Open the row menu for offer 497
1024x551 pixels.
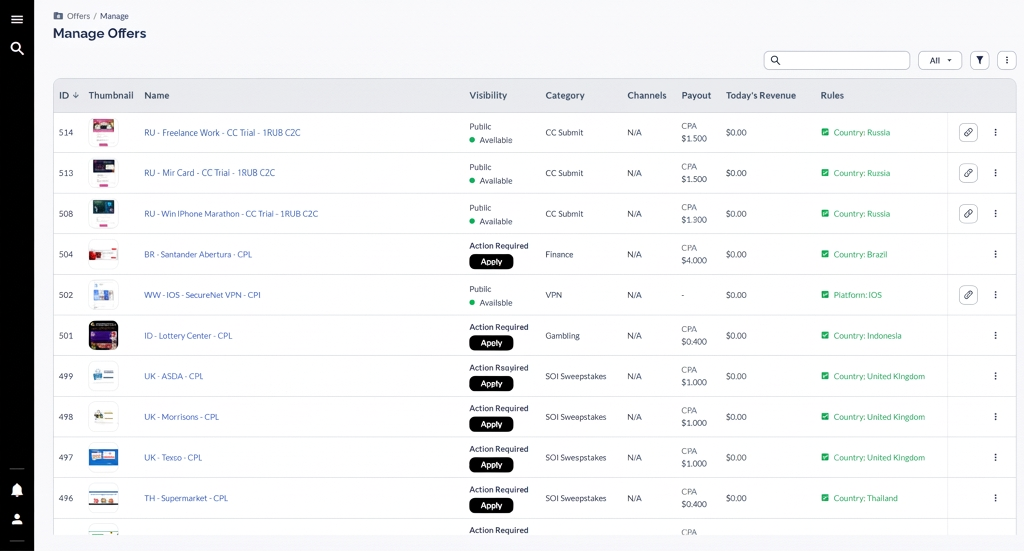pyautogui.click(x=995, y=458)
